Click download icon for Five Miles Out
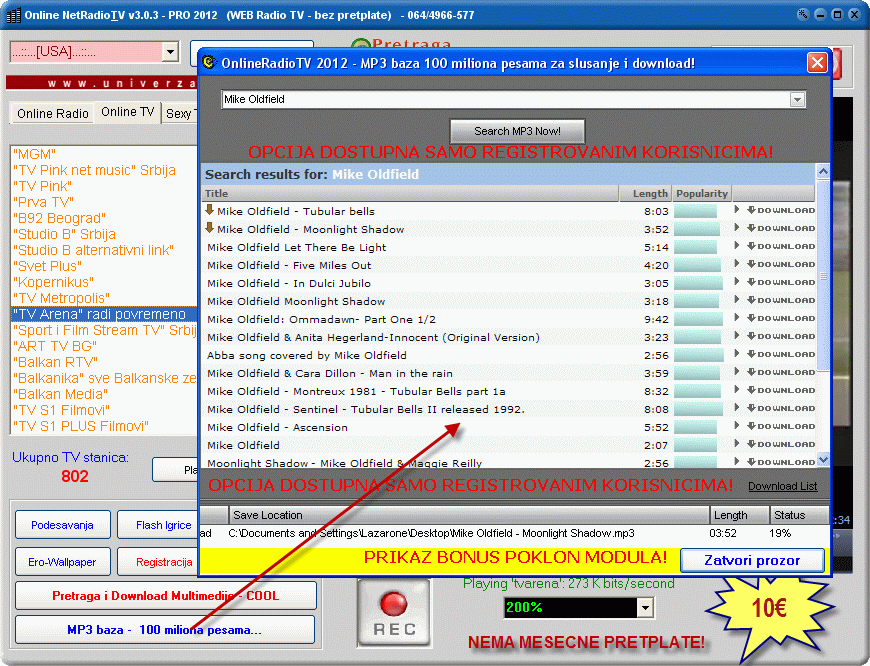The height and width of the screenshot is (666, 870). click(780, 265)
